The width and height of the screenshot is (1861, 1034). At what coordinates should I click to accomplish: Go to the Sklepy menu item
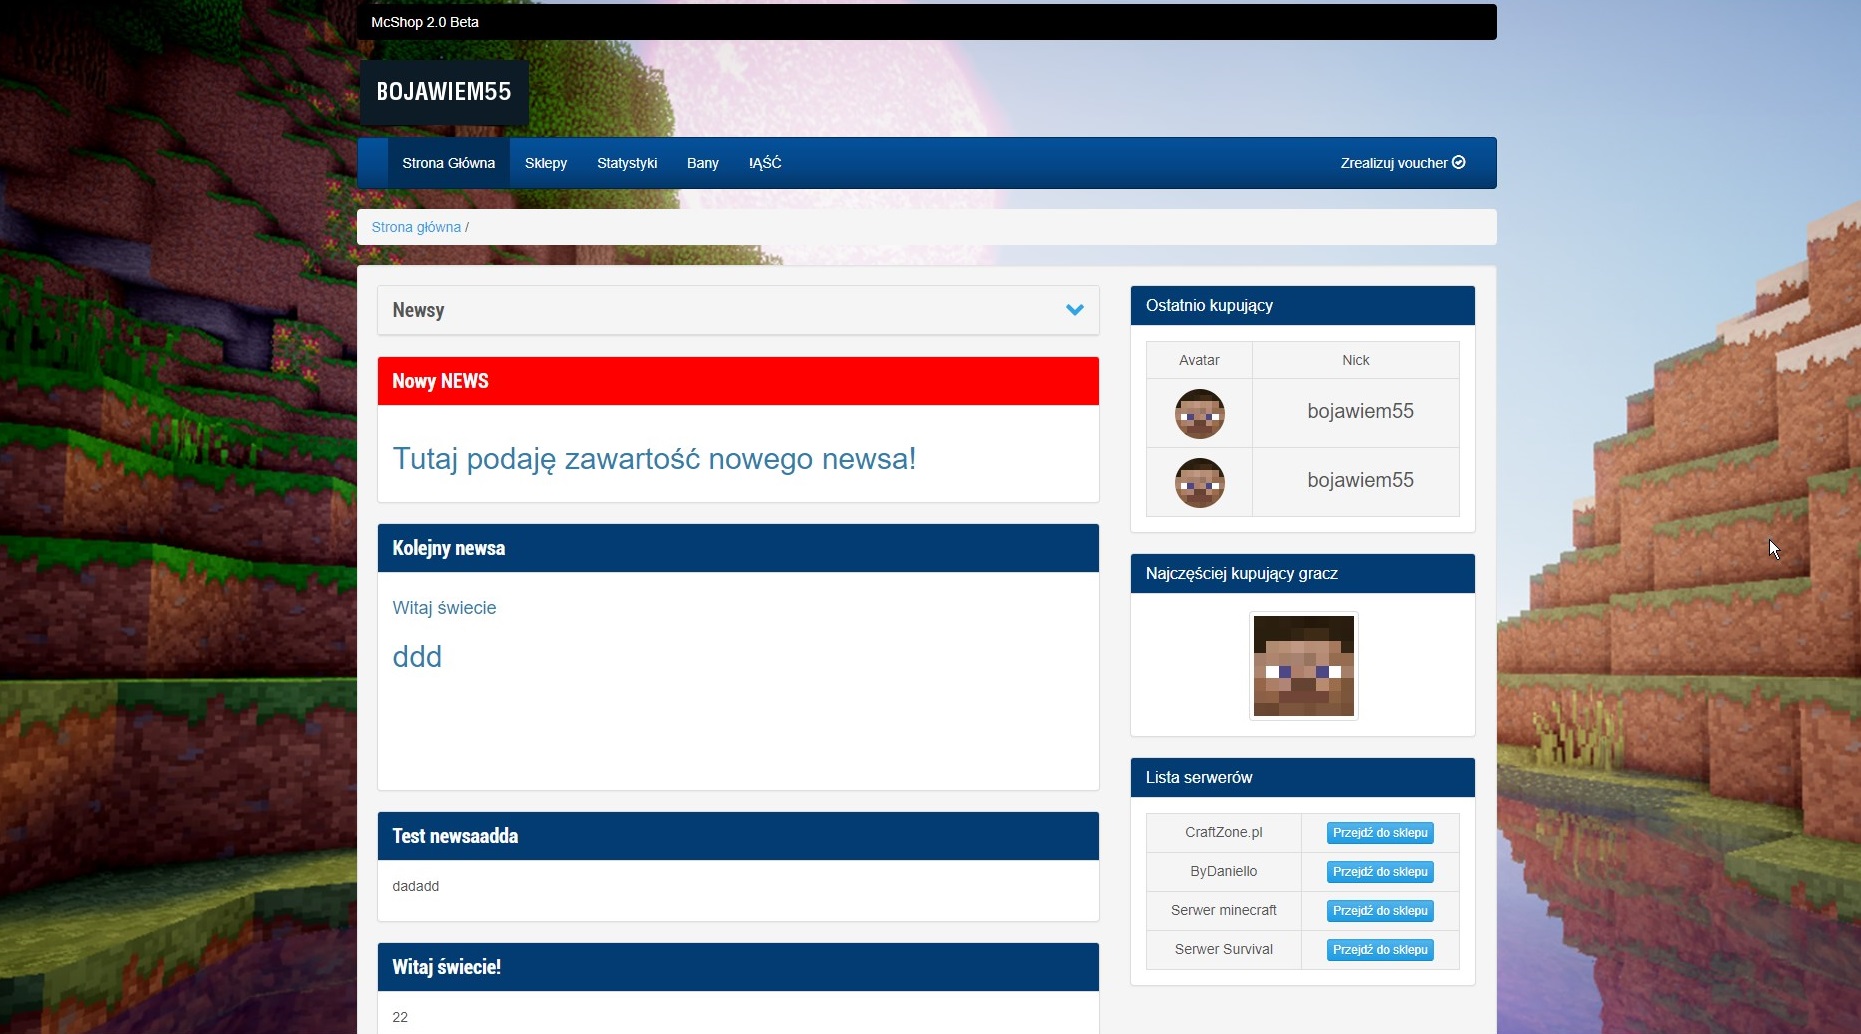pos(545,163)
